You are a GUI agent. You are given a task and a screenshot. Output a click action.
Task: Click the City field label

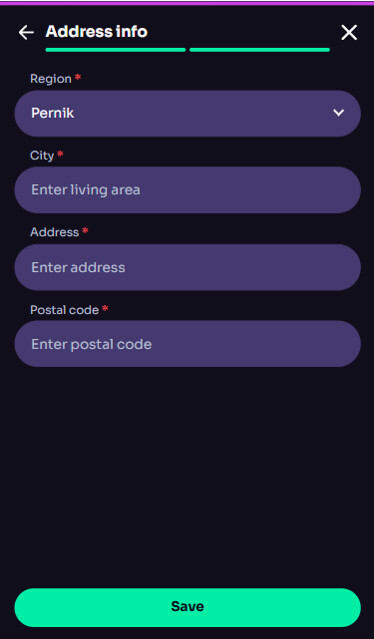(x=42, y=155)
